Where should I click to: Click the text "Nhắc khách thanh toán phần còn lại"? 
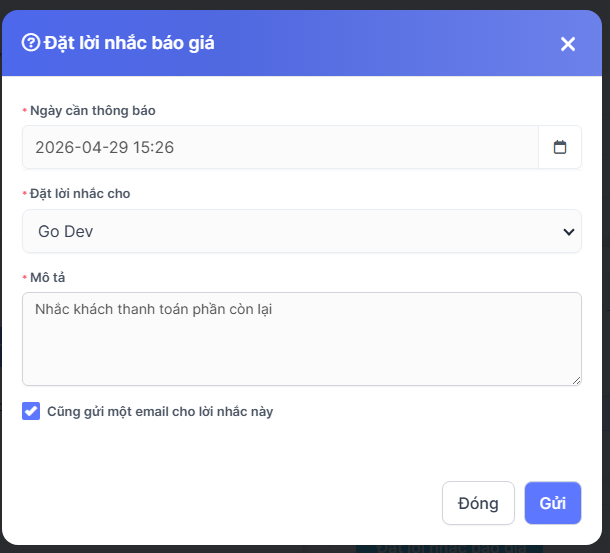pyautogui.click(x=153, y=309)
